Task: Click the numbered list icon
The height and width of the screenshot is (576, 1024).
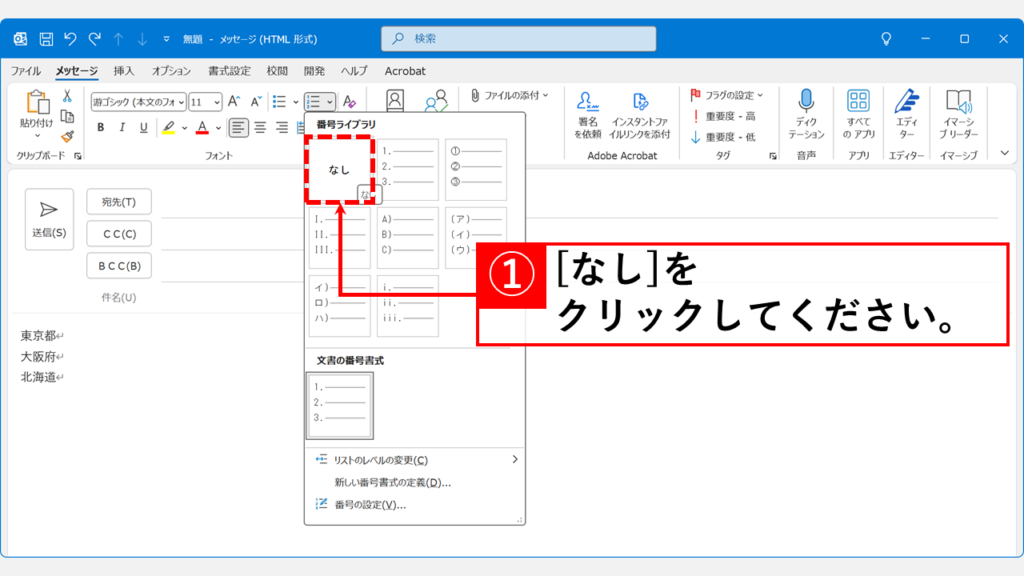Action: [x=314, y=101]
